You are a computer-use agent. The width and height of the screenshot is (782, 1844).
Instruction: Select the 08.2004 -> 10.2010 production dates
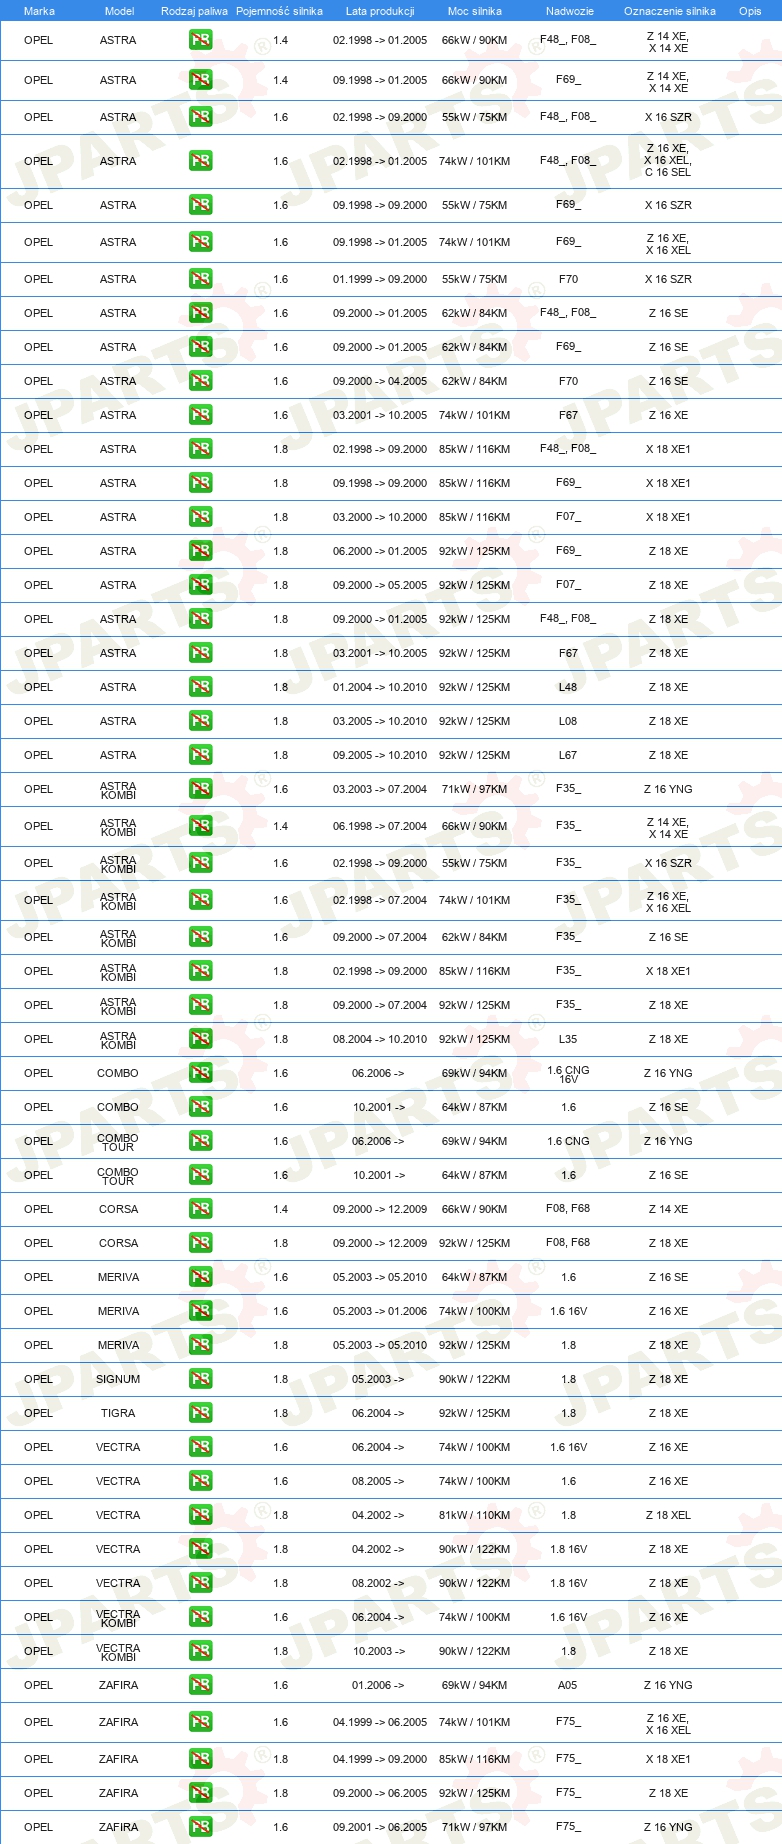click(x=380, y=1039)
